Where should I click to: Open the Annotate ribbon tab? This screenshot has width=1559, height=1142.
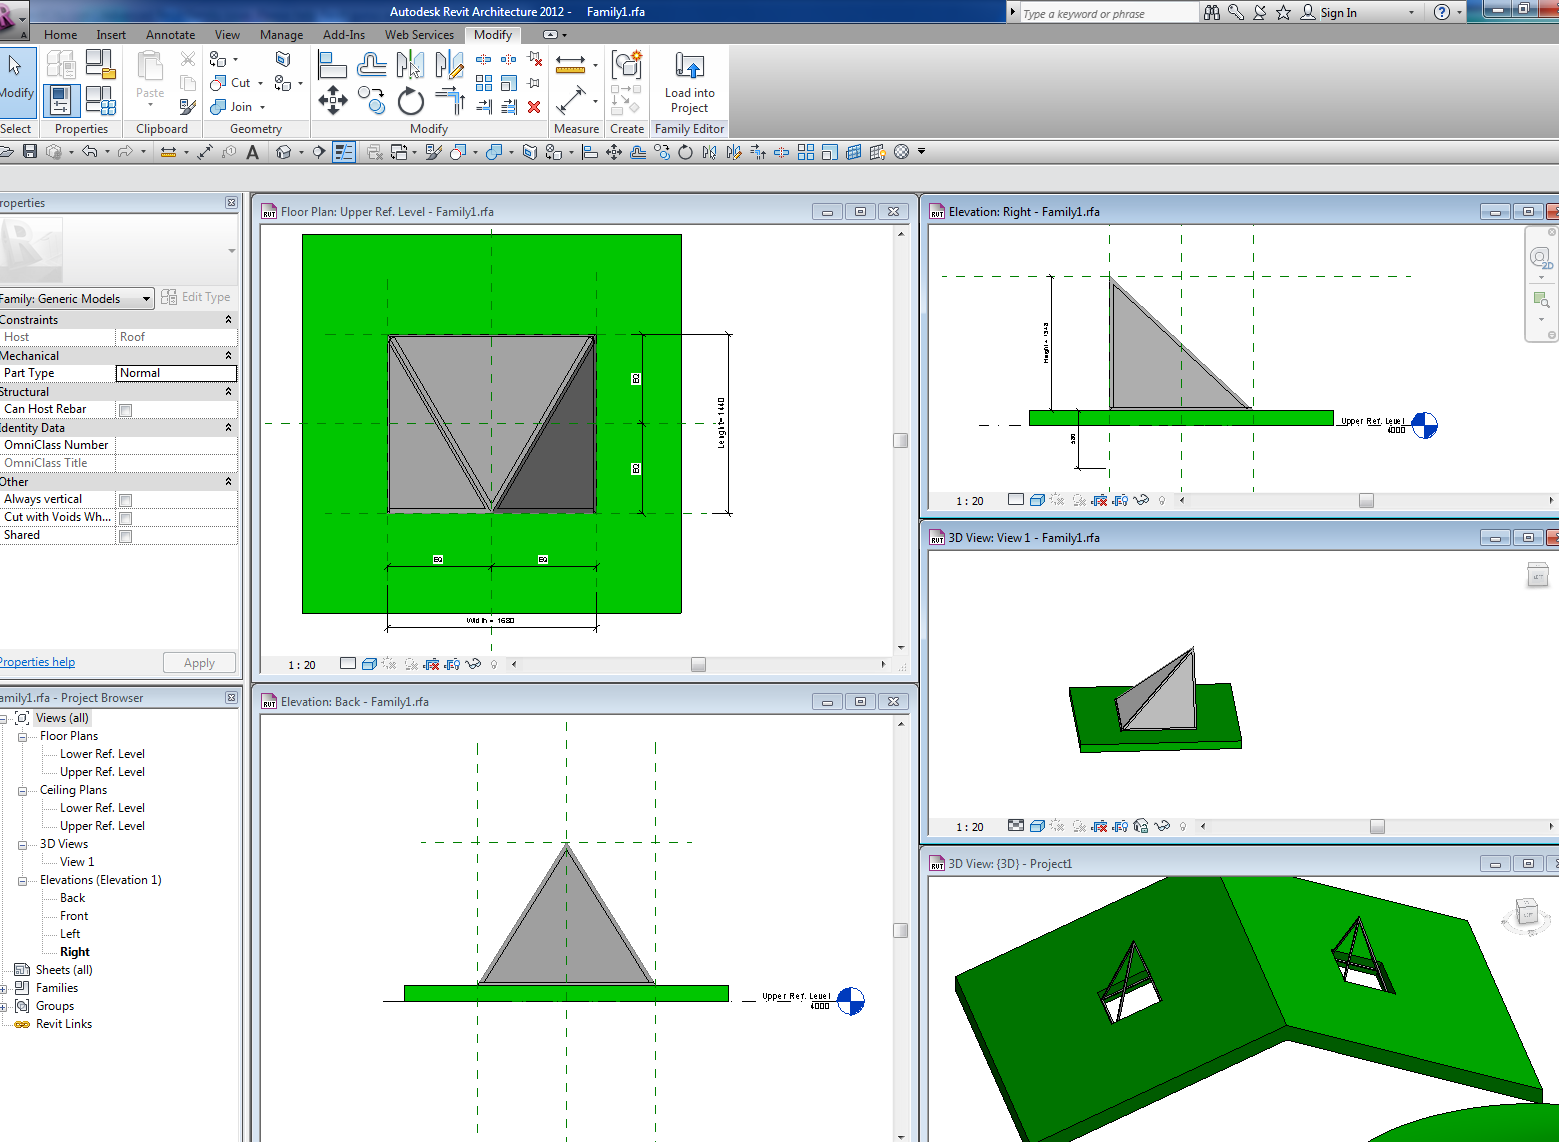point(170,35)
